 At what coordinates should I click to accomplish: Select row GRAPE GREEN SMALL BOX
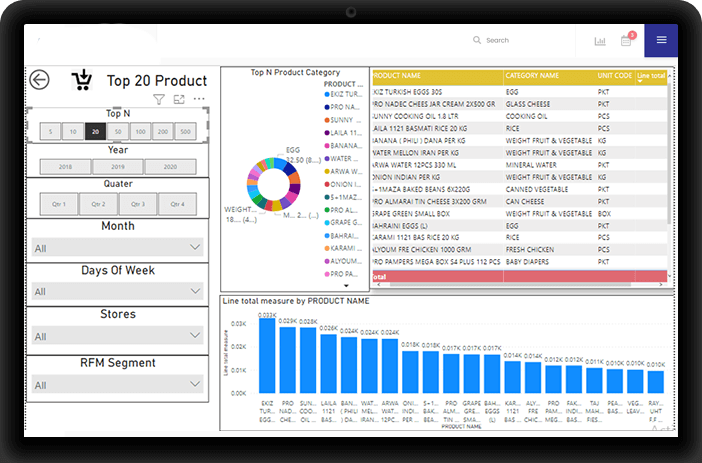(x=519, y=214)
